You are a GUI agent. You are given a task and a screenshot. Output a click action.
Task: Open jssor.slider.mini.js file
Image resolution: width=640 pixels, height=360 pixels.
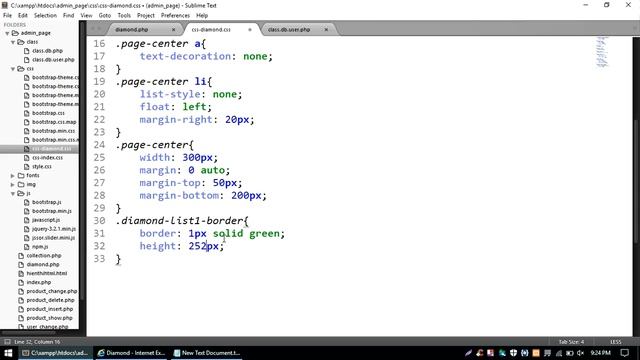(53, 238)
